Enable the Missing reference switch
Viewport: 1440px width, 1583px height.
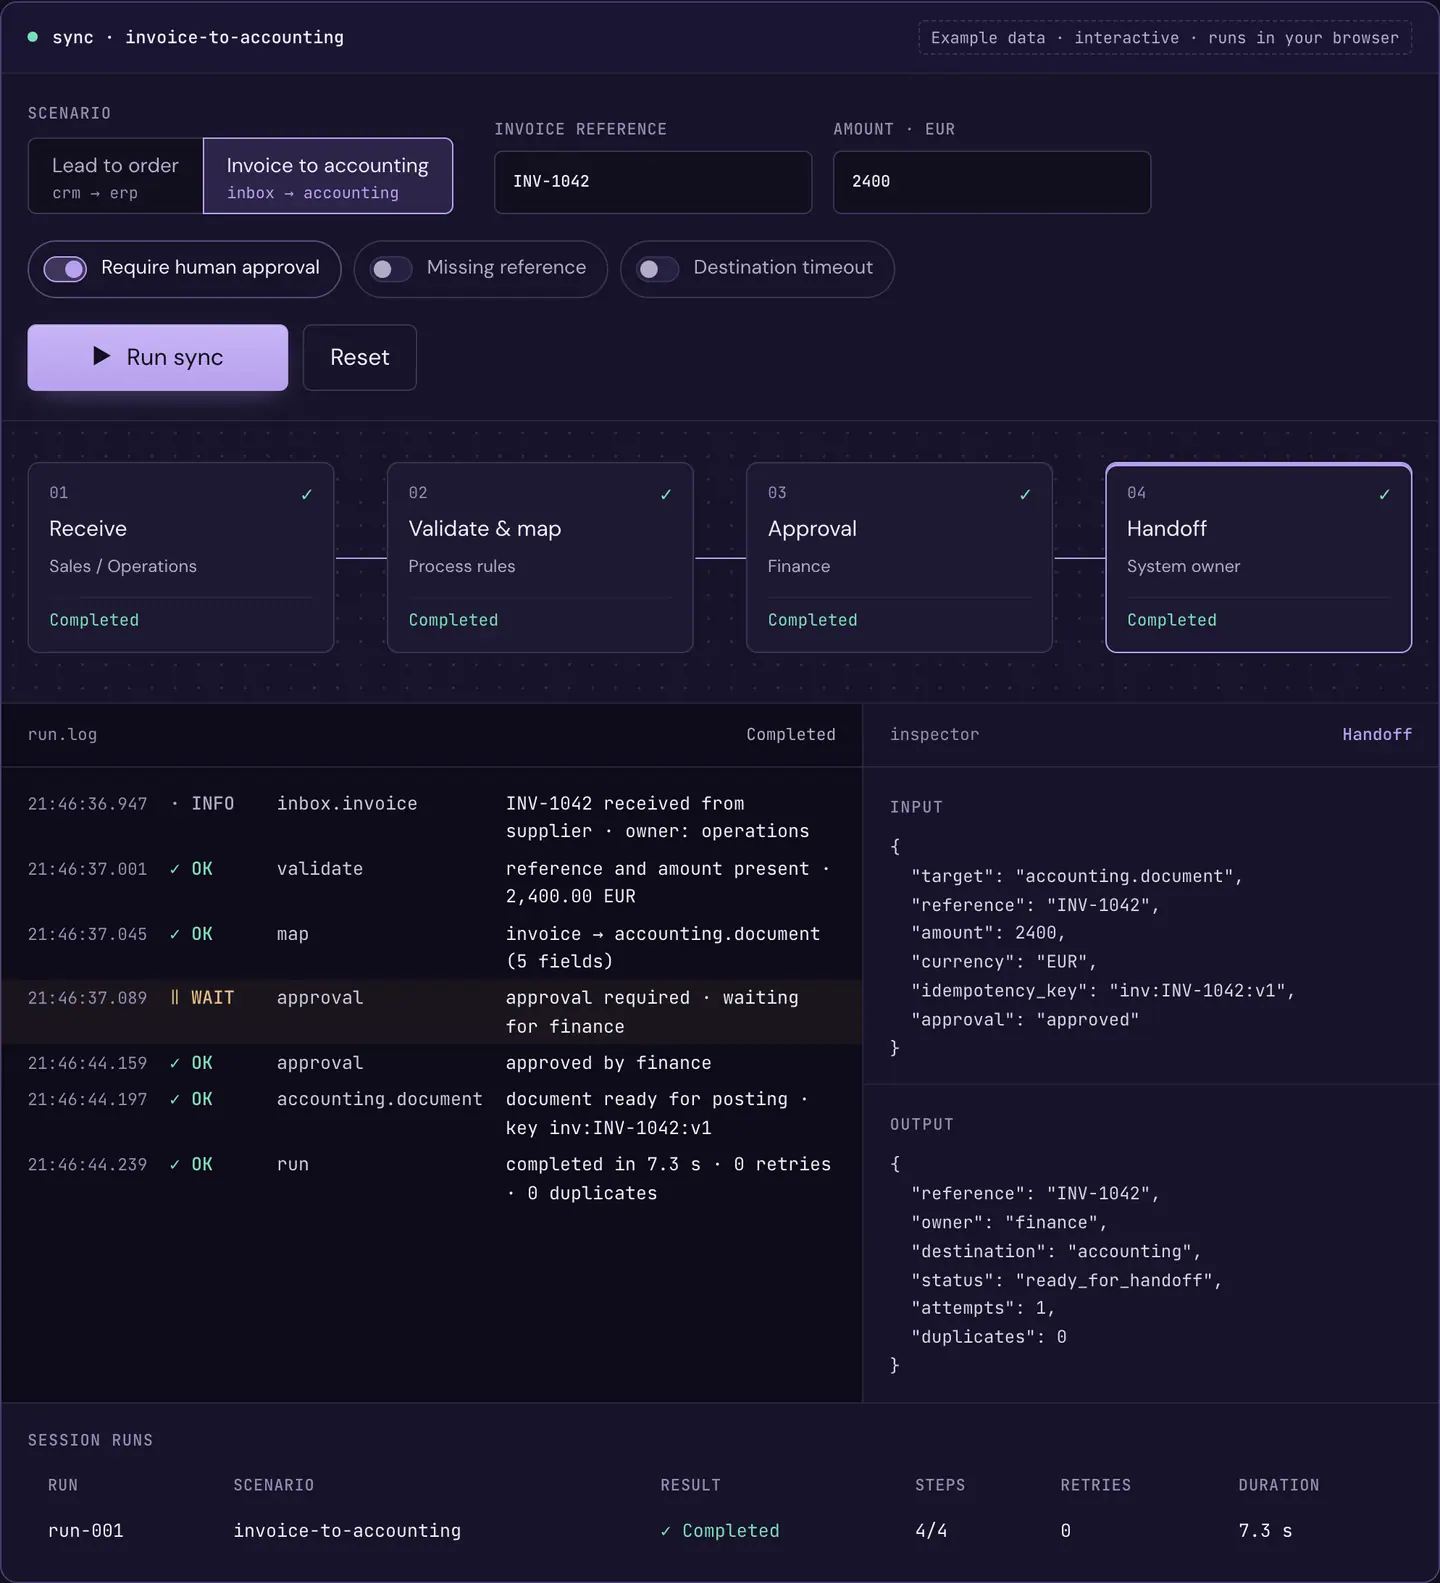point(391,268)
